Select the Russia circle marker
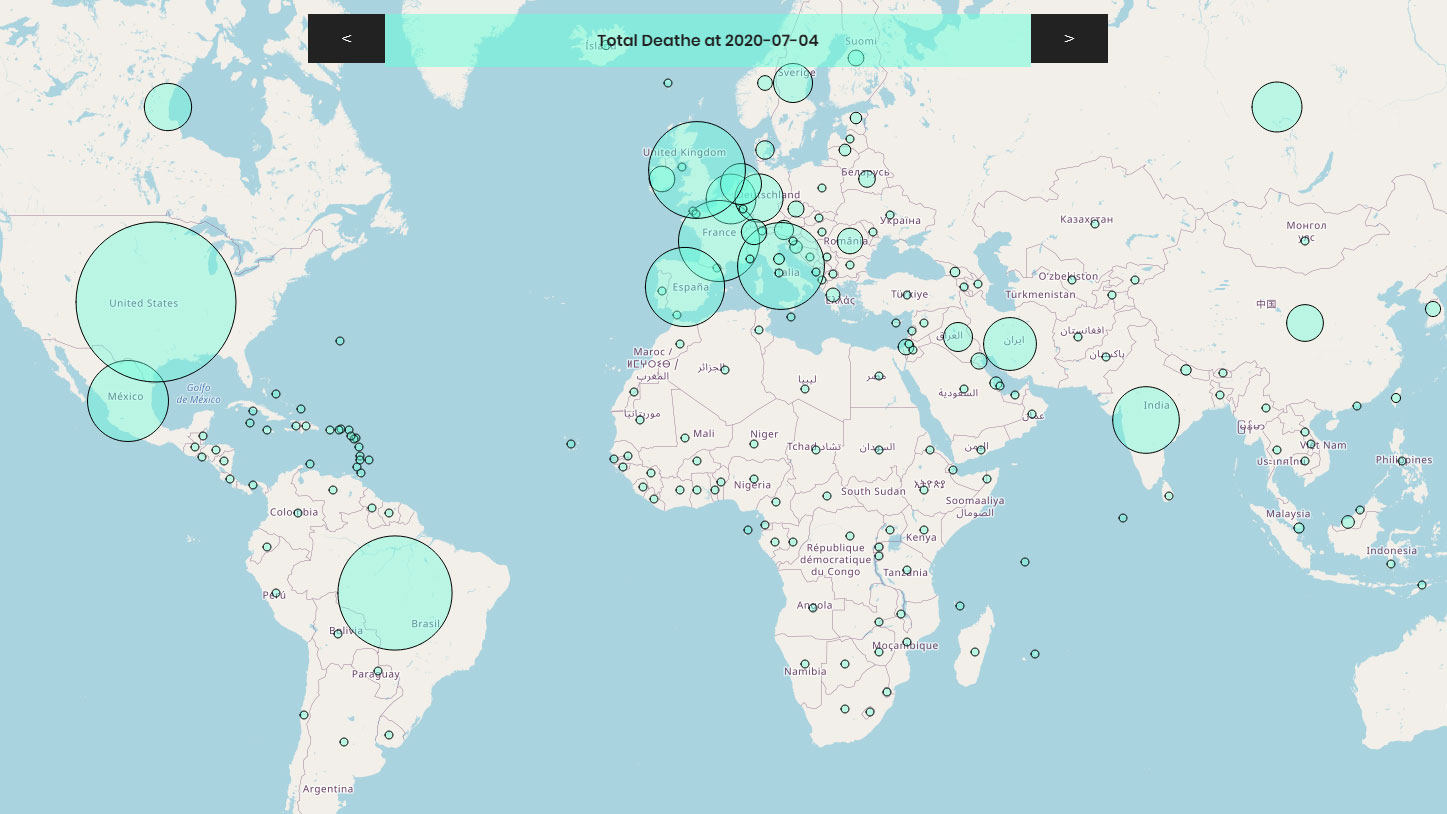The image size is (1447, 814). (x=1277, y=107)
